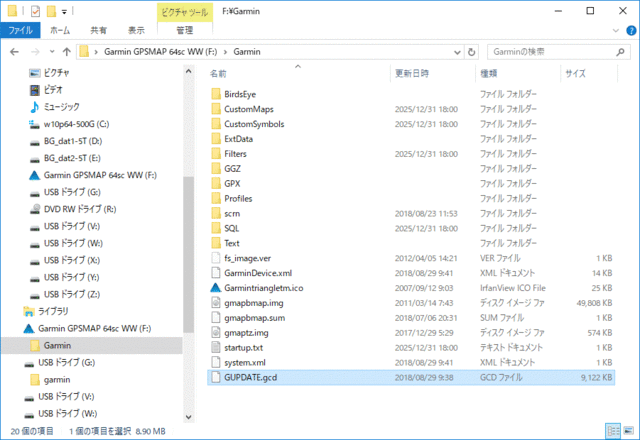Switch to large icons view in status bar

628,431
